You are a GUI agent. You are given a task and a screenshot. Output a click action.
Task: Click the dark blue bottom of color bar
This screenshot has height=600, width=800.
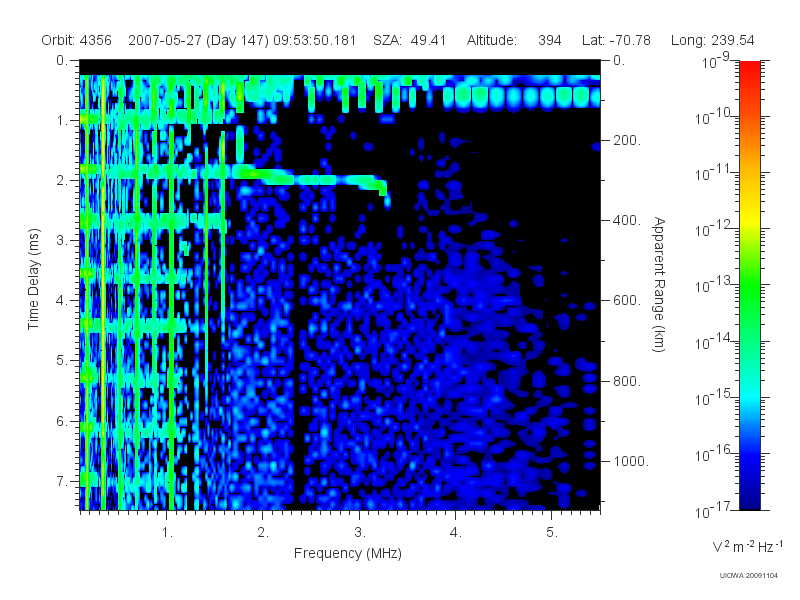[749, 504]
